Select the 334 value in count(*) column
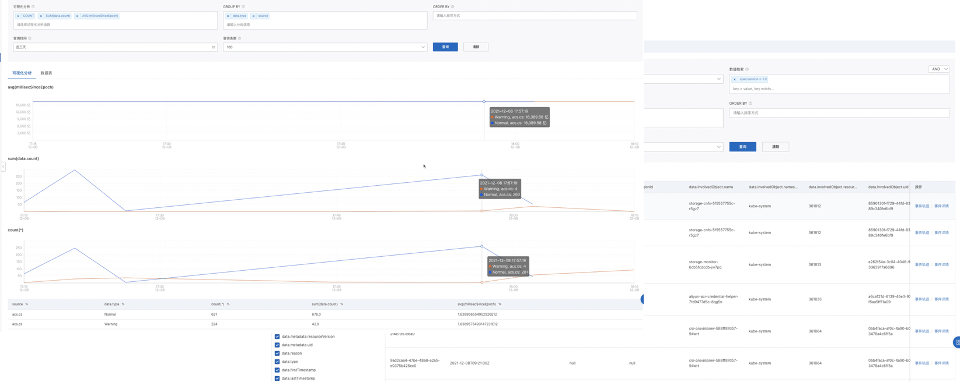 214,324
